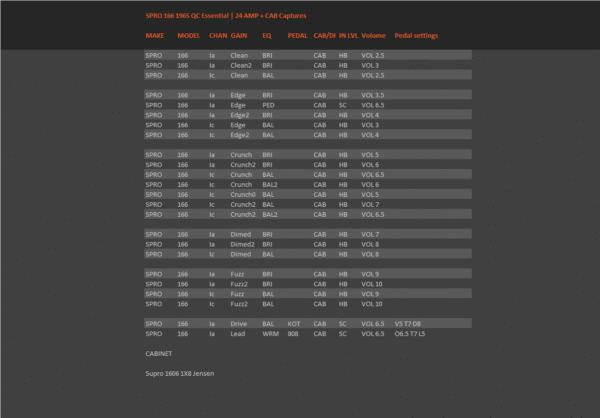Click the EQ column header
The height and width of the screenshot is (418, 600).
click(x=267, y=36)
